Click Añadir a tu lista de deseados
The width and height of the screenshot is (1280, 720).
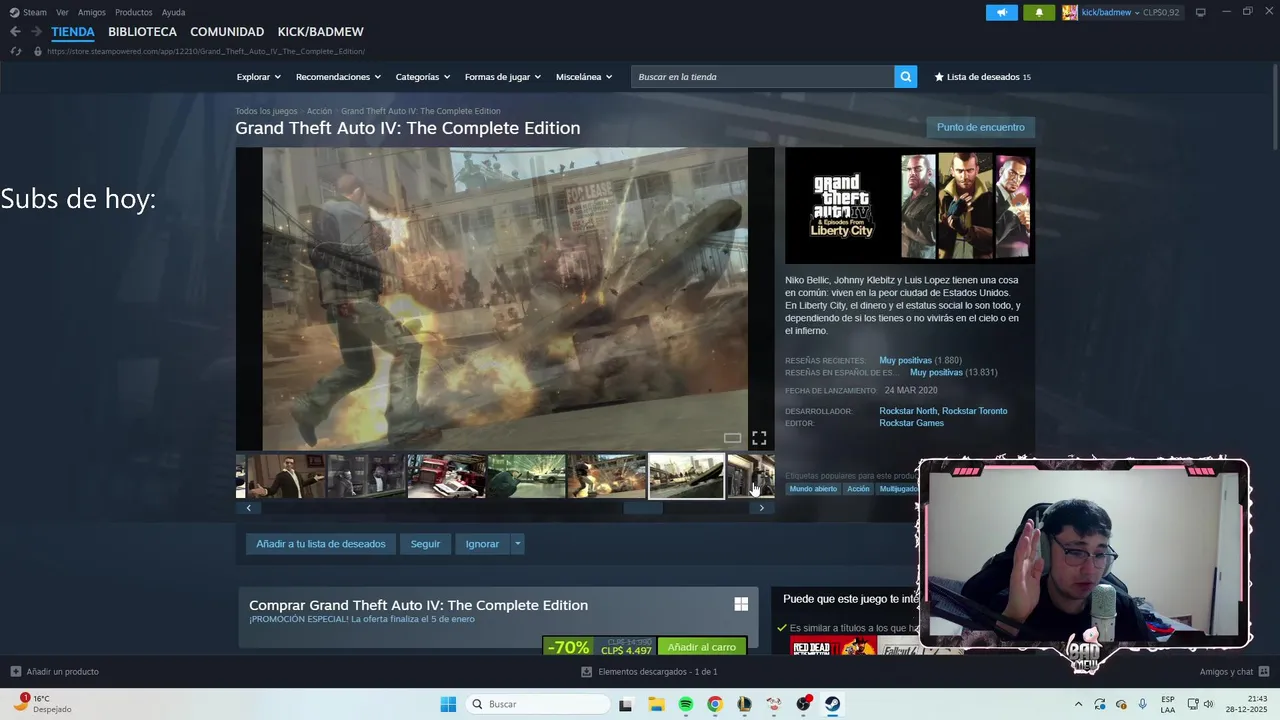tap(320, 544)
